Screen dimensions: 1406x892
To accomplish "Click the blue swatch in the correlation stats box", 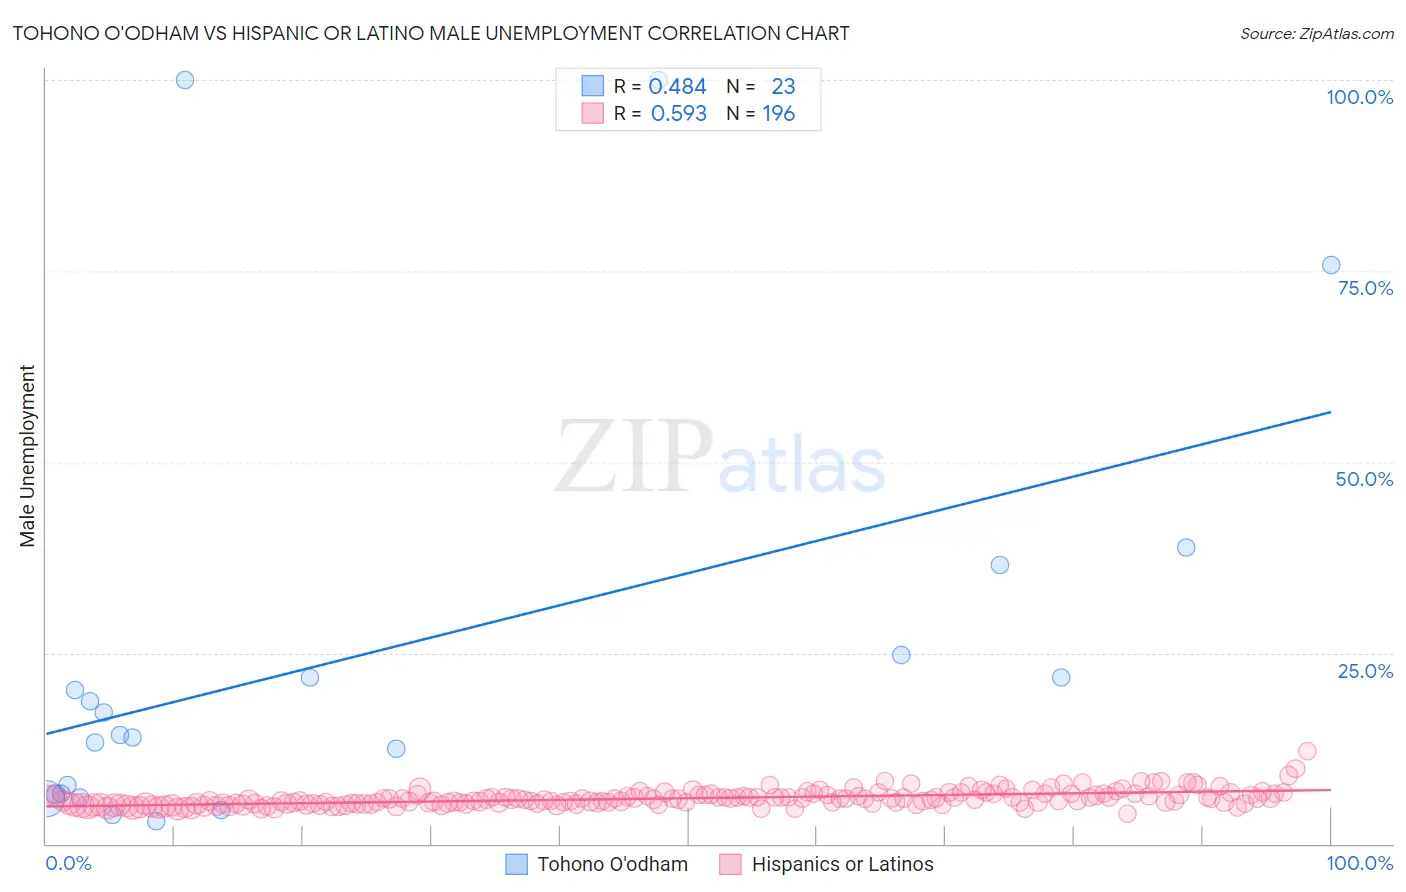I will tap(593, 86).
